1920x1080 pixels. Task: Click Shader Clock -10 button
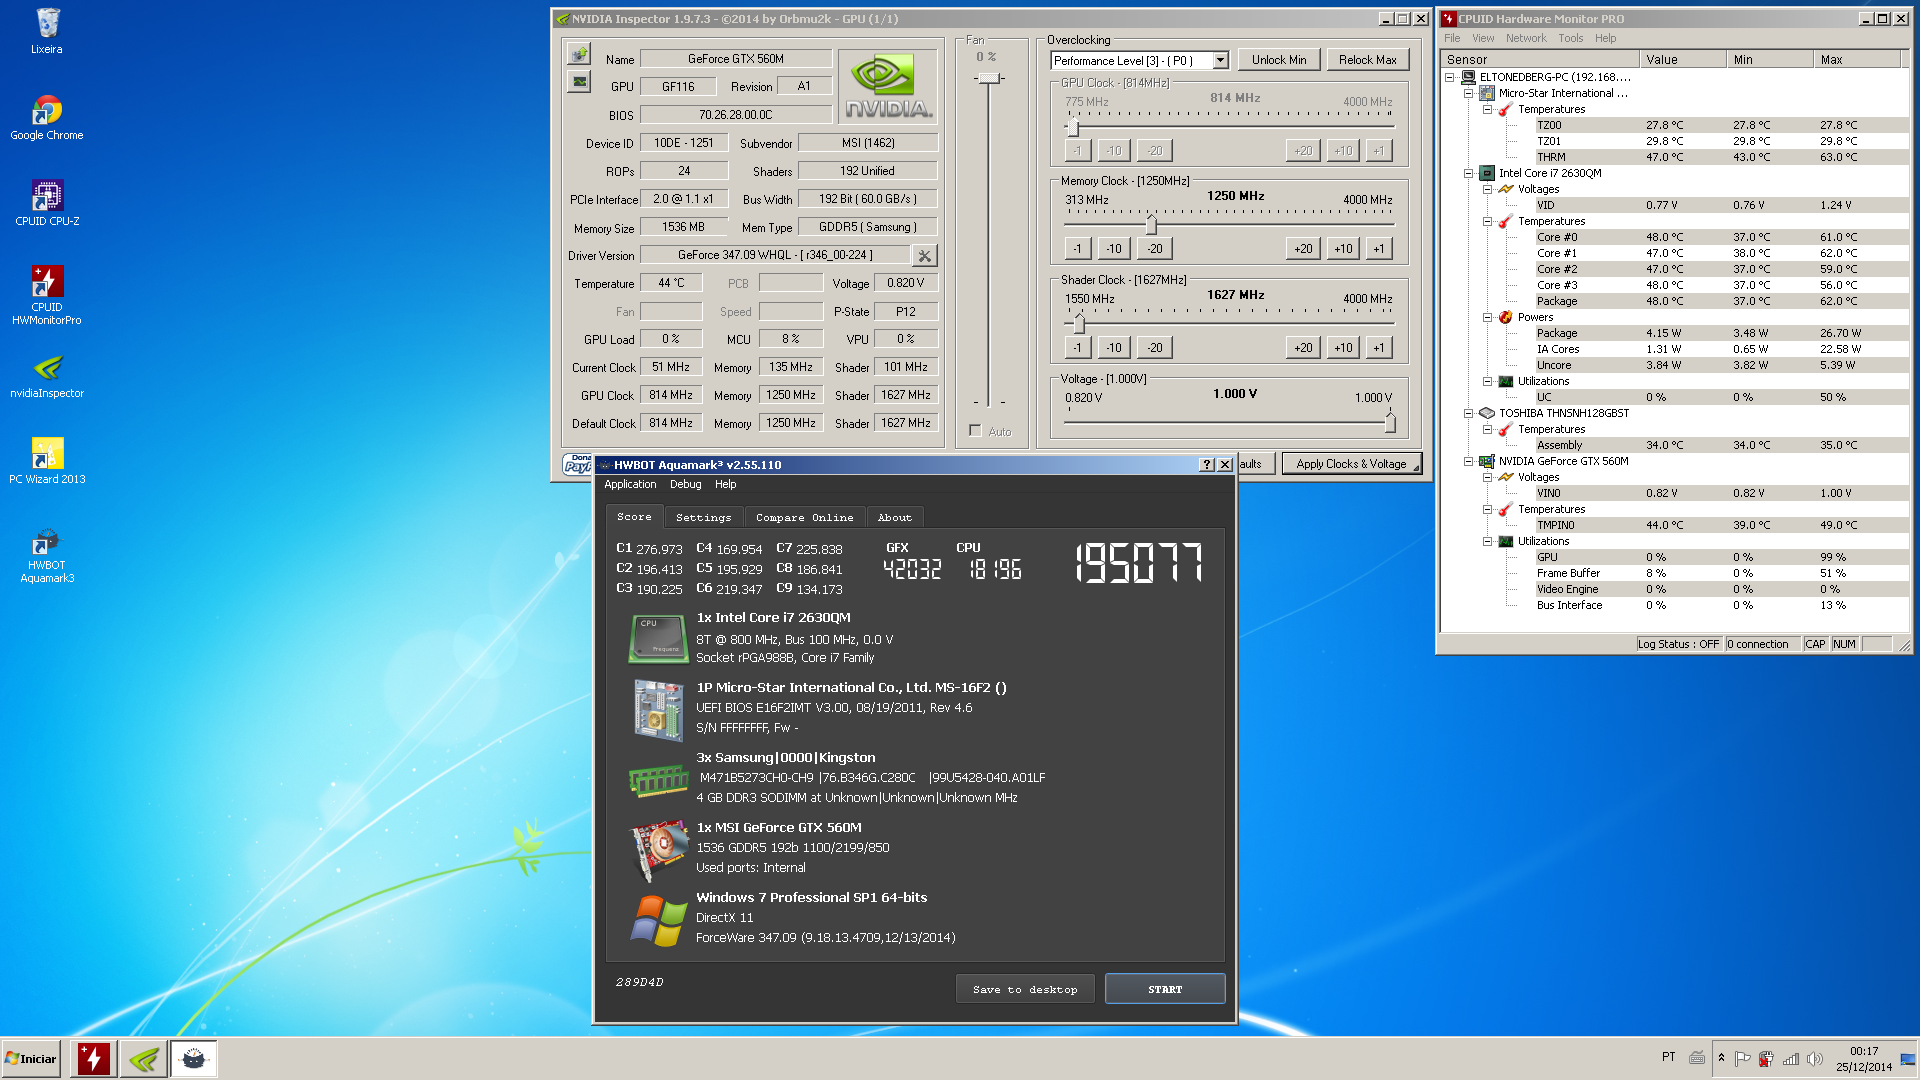(x=1114, y=348)
